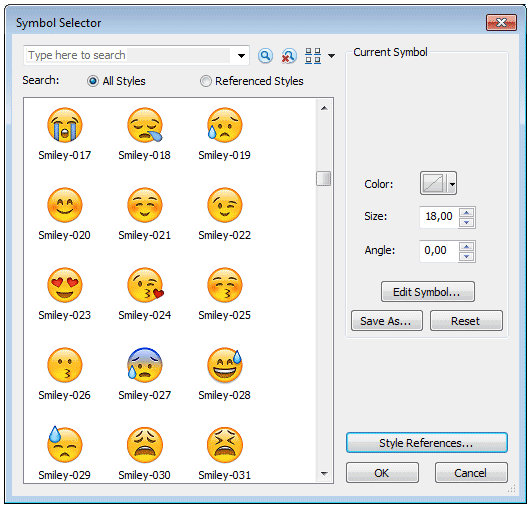Open the search box dropdown arrow
530x506 pixels.
click(241, 56)
